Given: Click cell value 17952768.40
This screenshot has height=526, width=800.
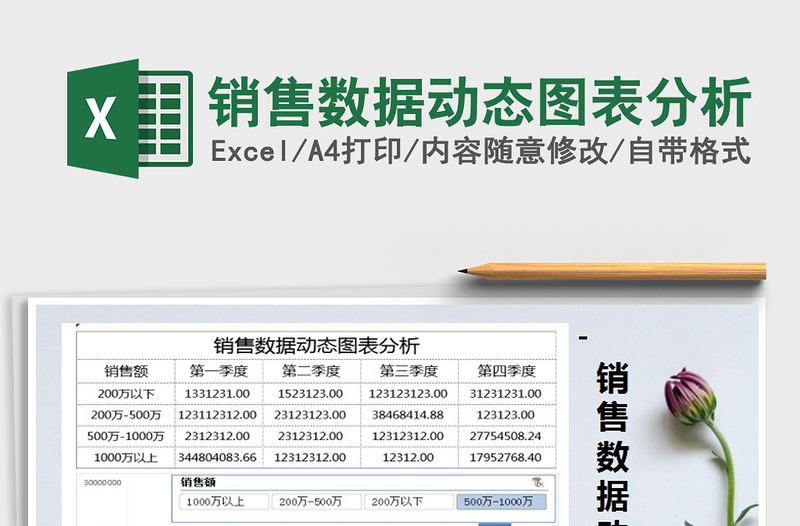Looking at the screenshot, I should click(x=506, y=458).
